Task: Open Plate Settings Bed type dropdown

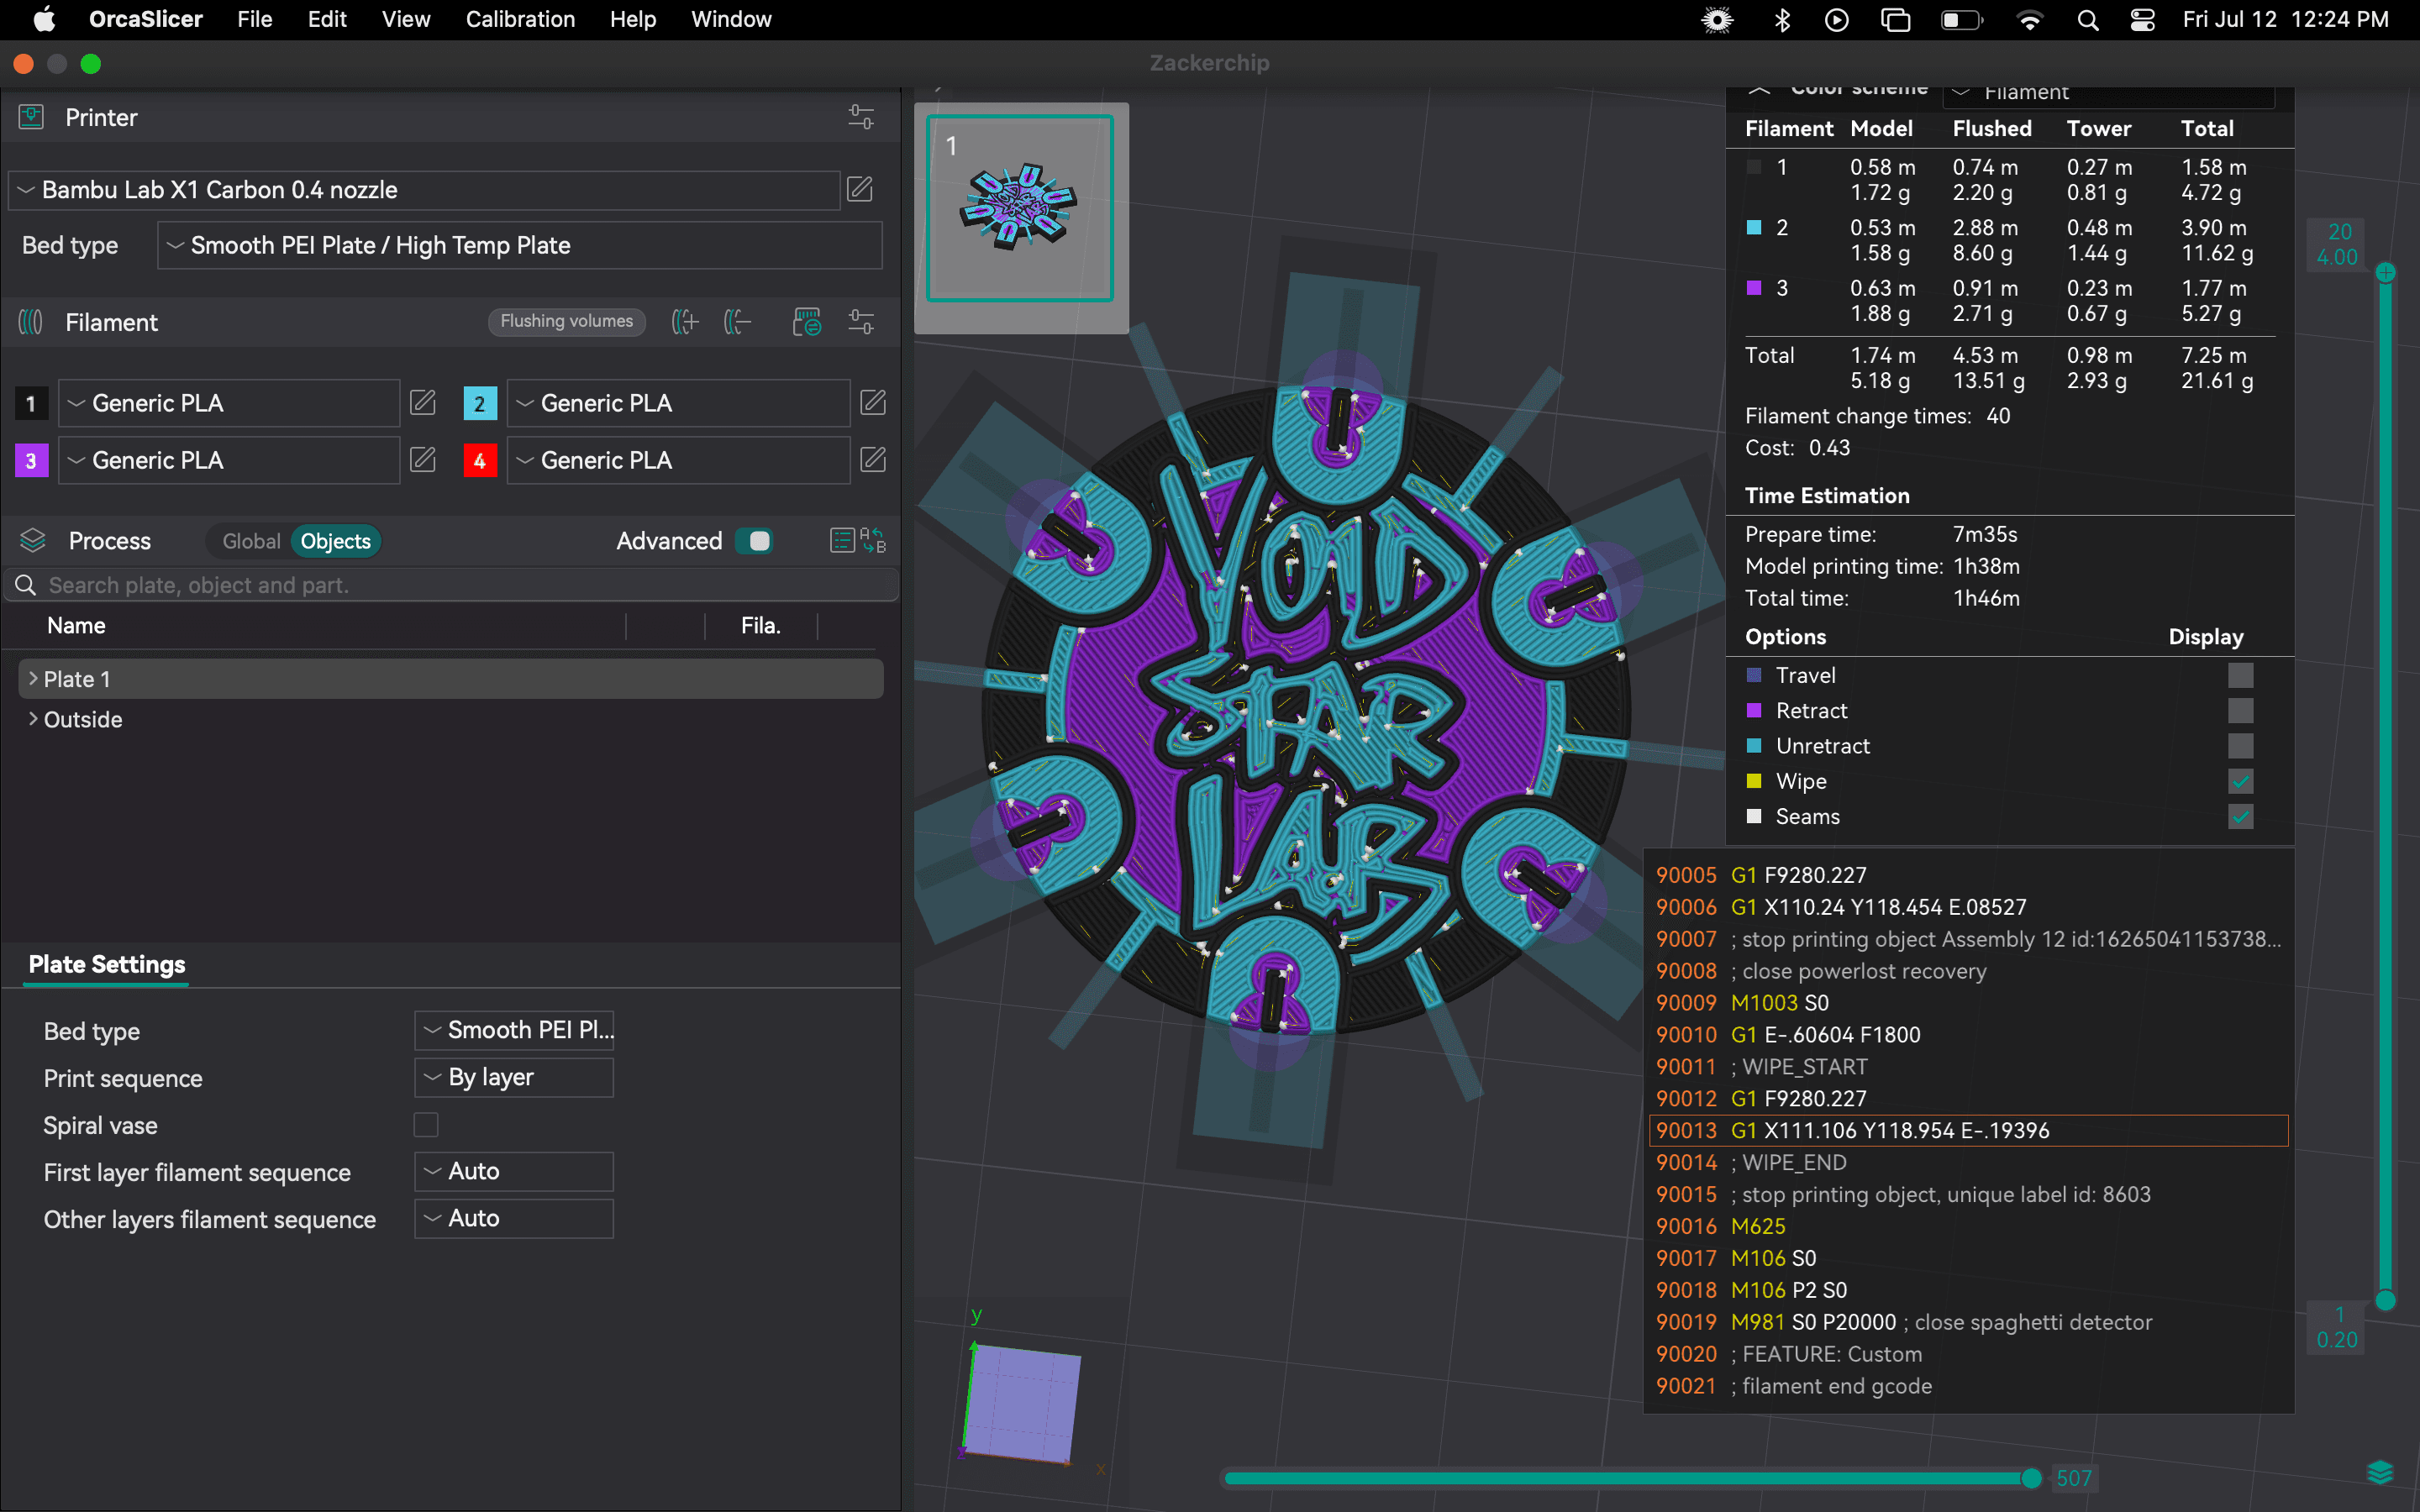Action: click(514, 1030)
